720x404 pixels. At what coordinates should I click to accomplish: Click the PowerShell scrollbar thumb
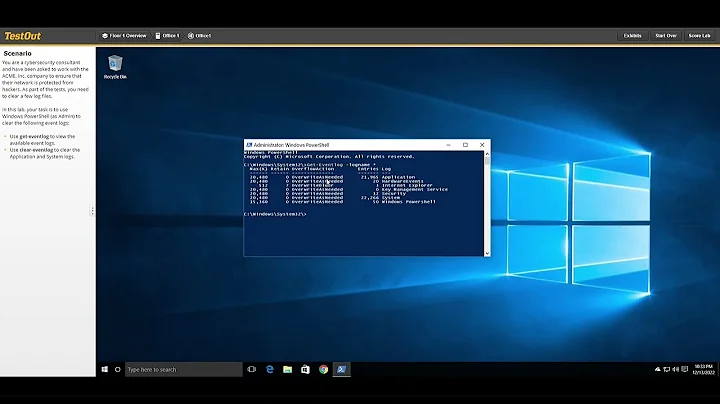487,161
